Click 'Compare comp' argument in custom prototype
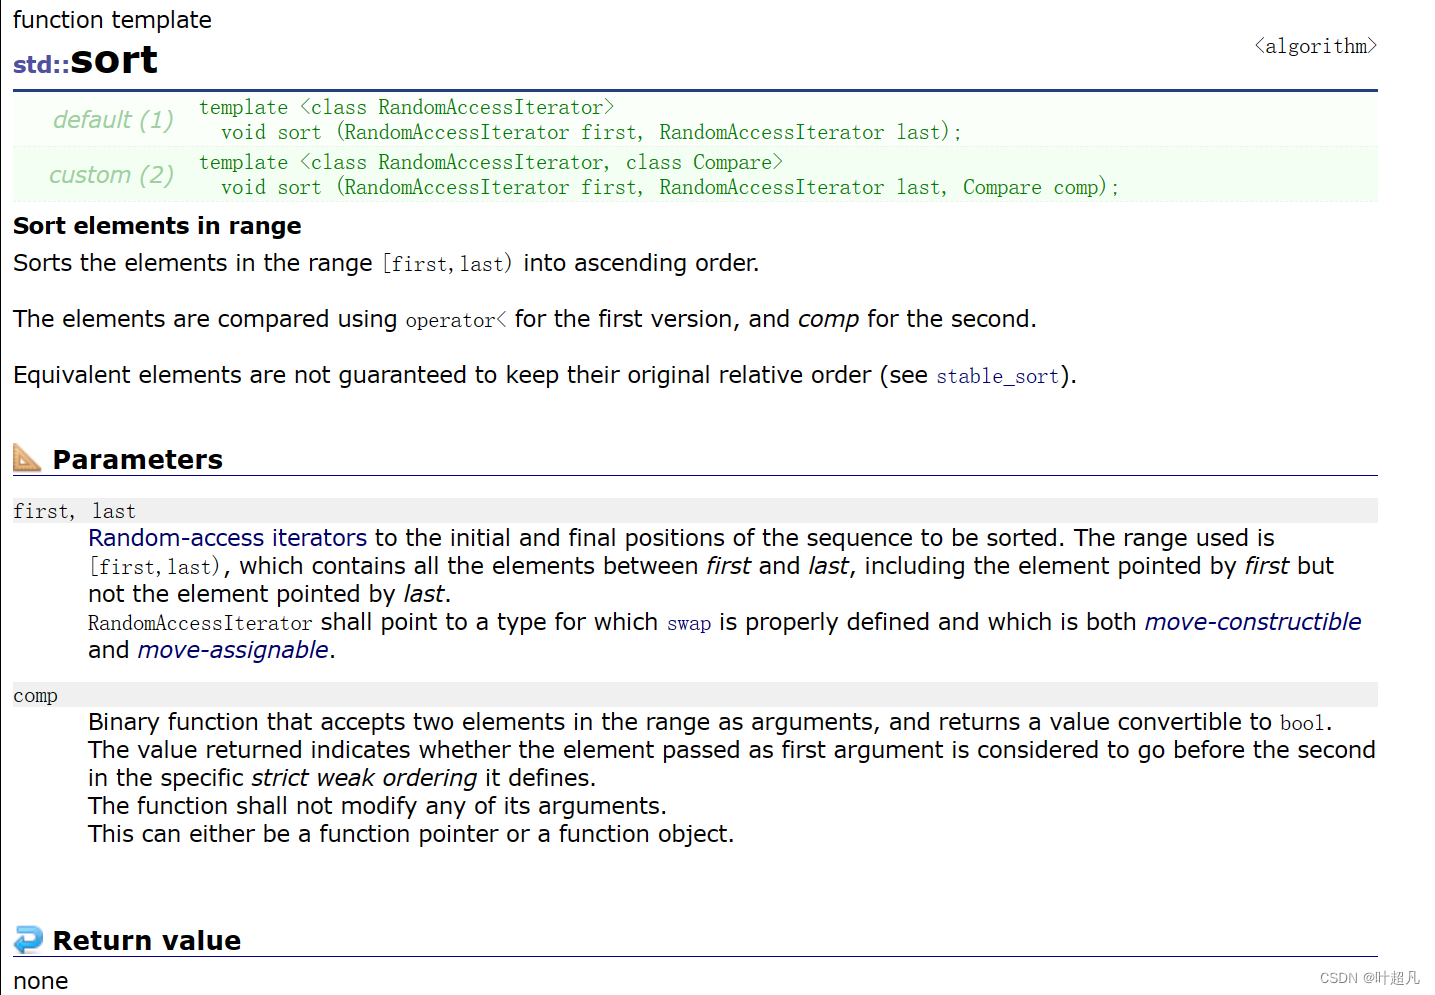The width and height of the screenshot is (1435, 995). tap(1030, 187)
